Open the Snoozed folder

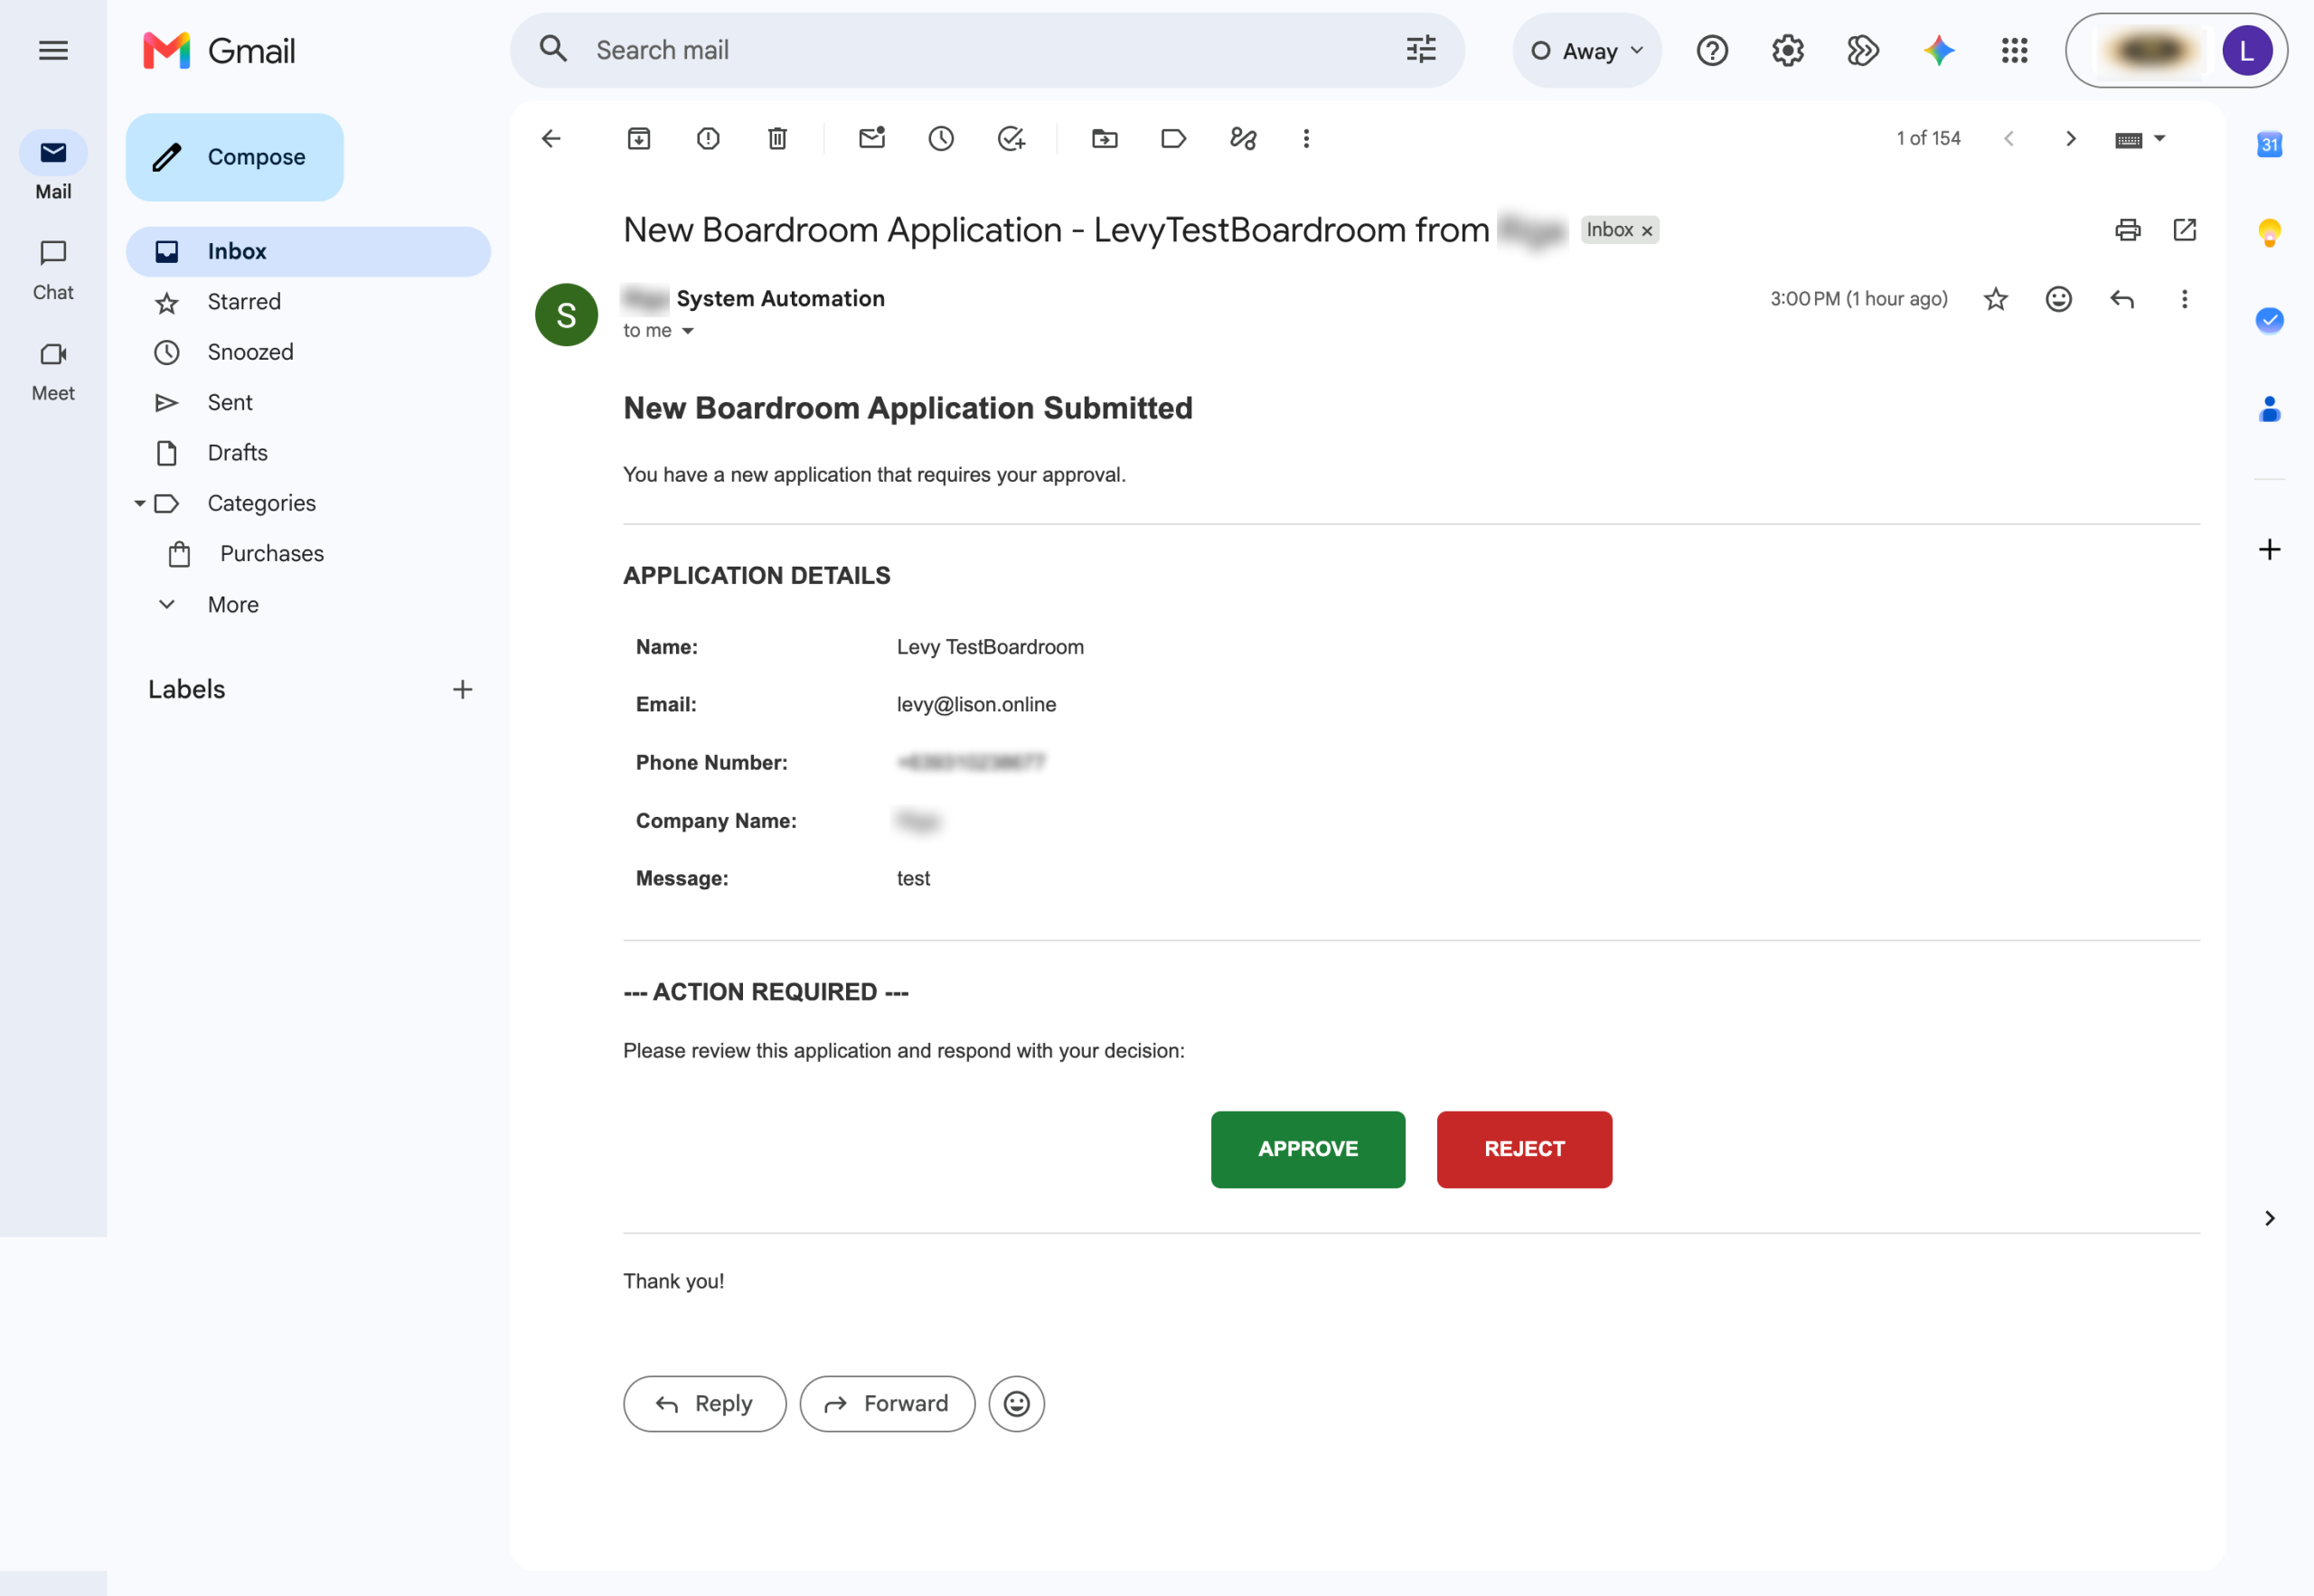[309, 352]
